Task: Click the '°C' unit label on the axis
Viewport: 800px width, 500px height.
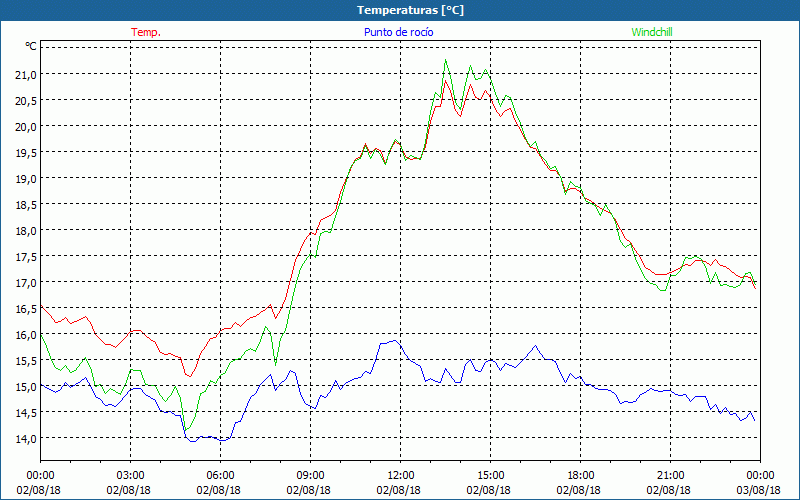Action: pyautogui.click(x=31, y=46)
